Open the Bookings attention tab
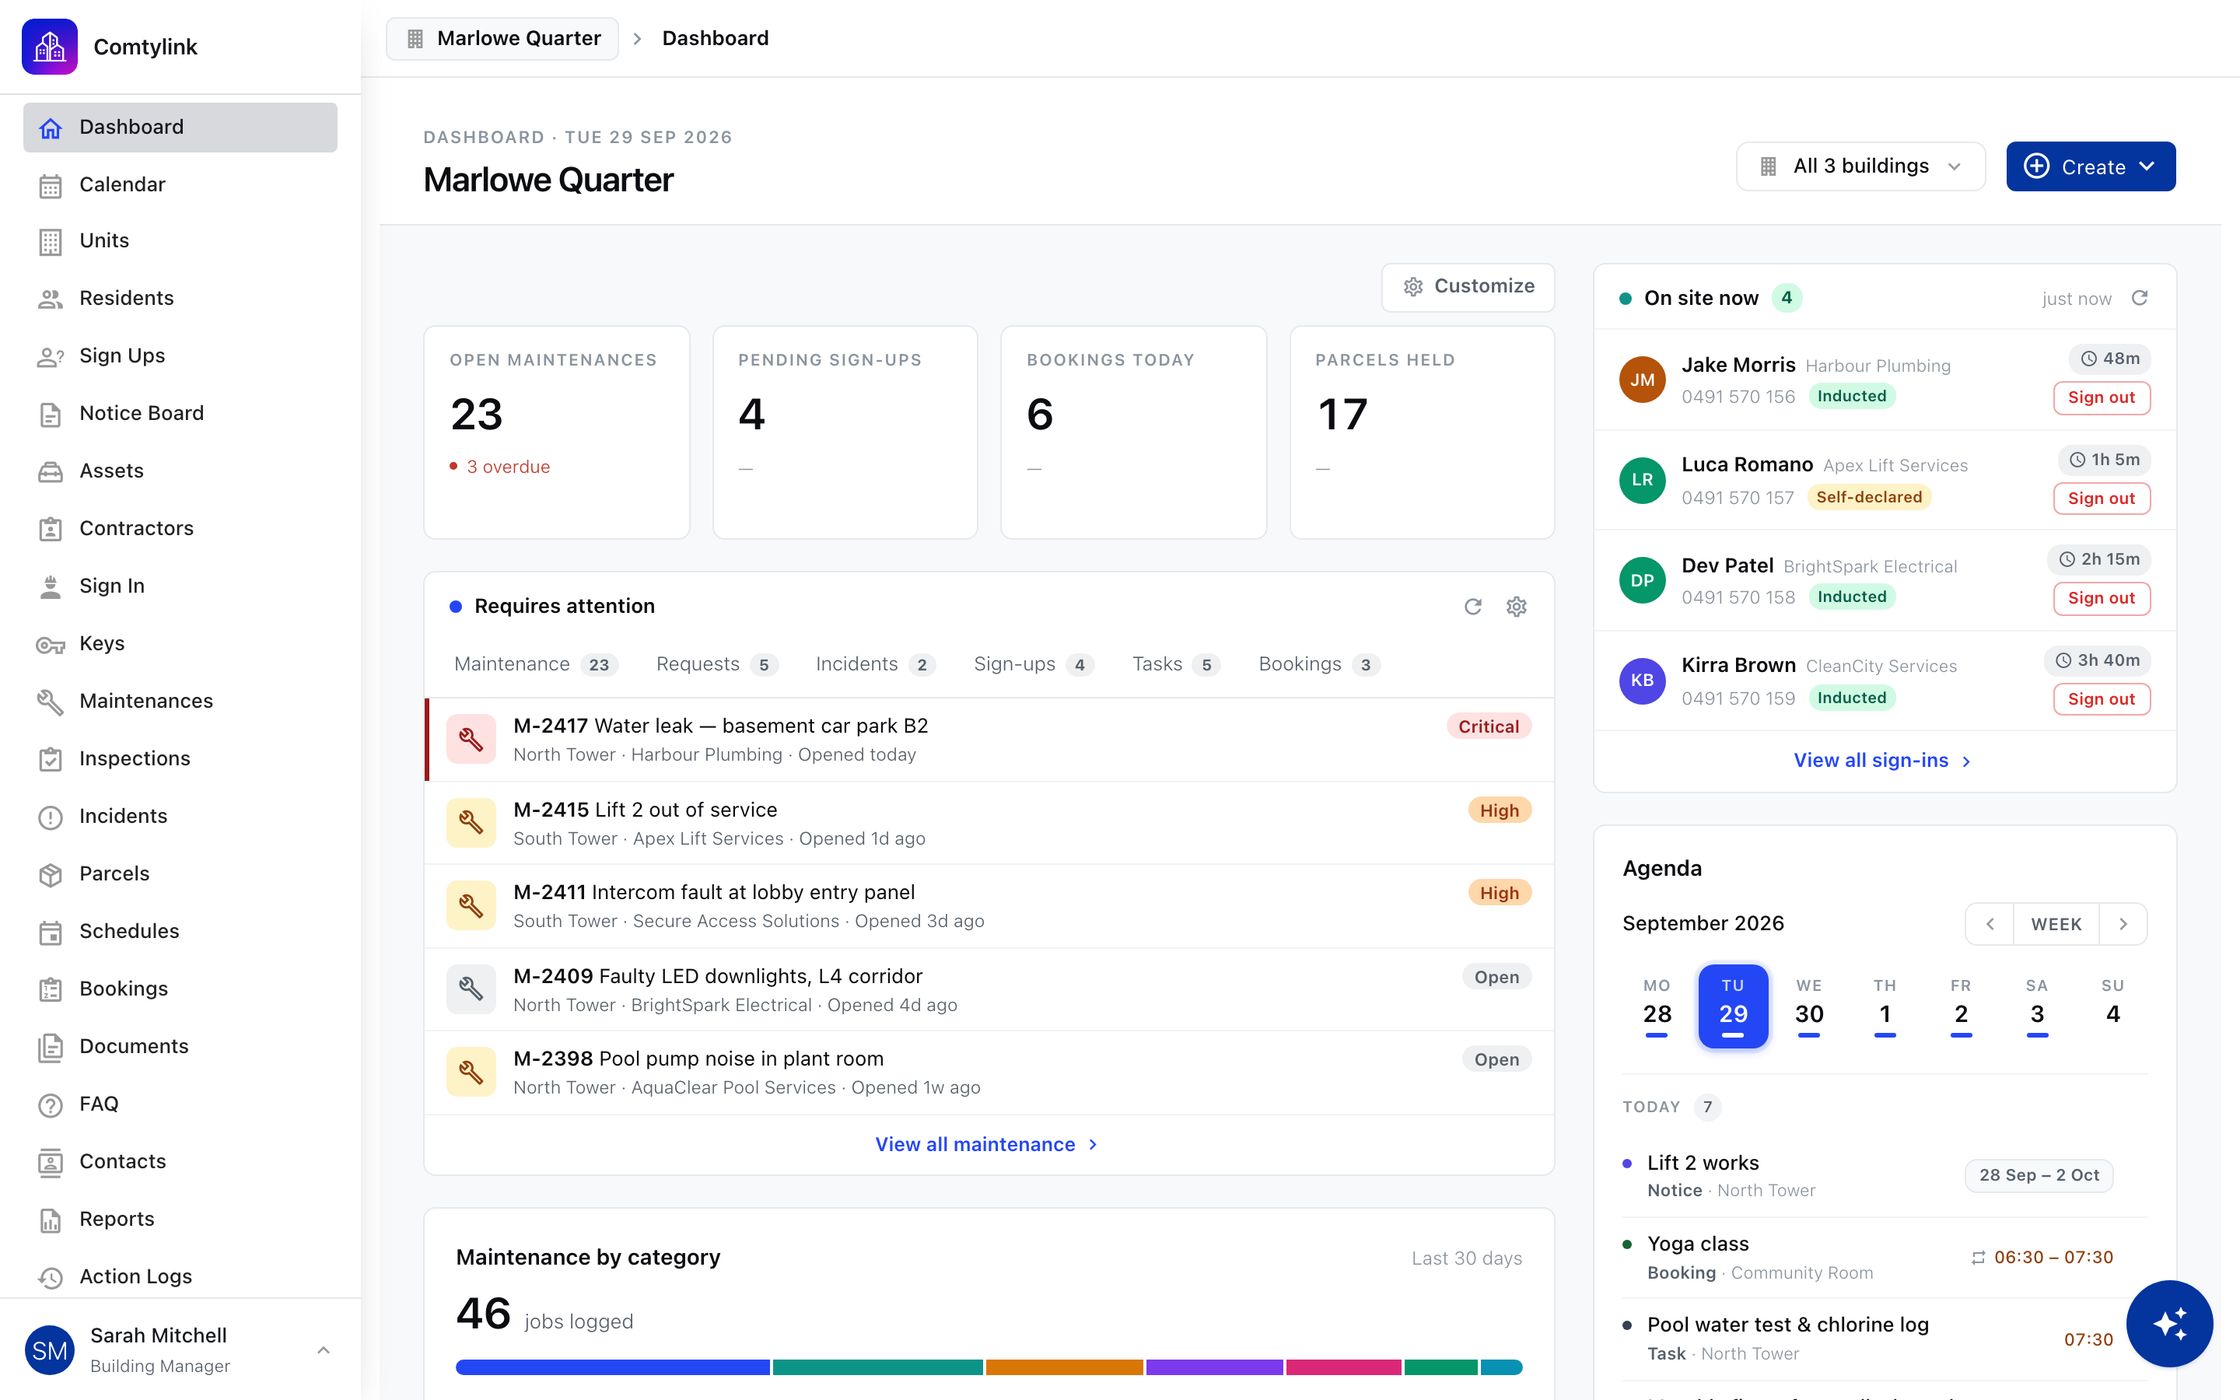 [x=1319, y=664]
